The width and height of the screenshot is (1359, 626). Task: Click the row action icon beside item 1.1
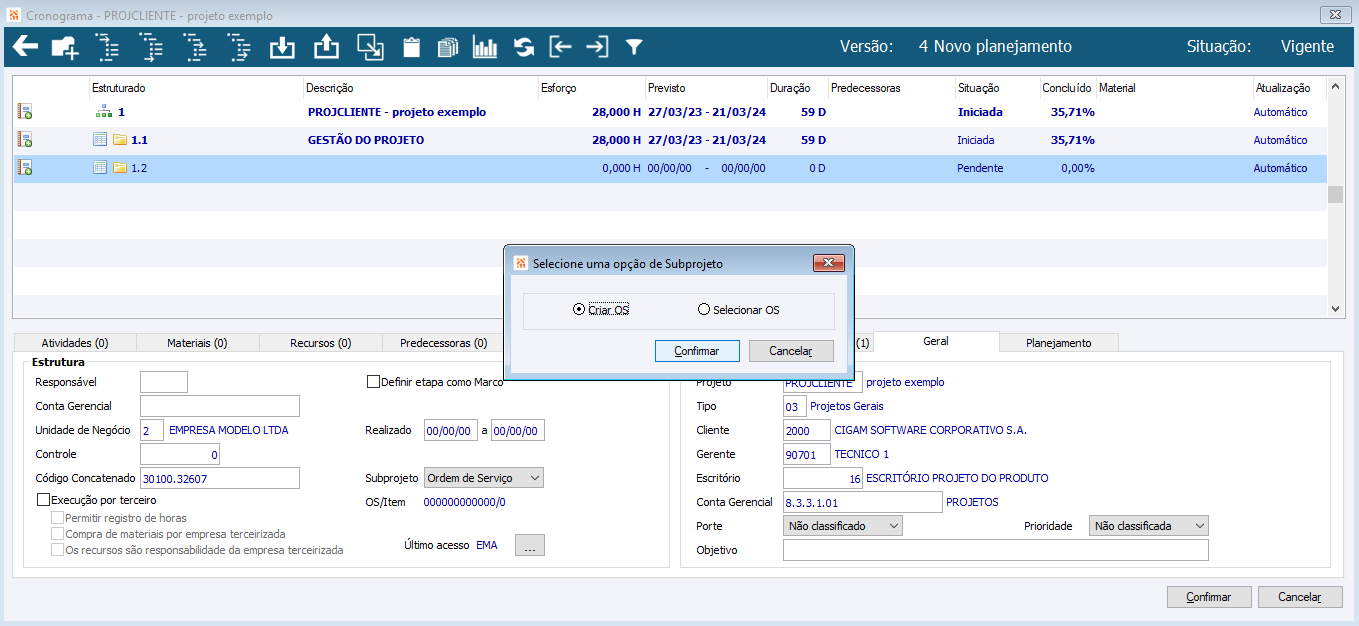tap(25, 140)
